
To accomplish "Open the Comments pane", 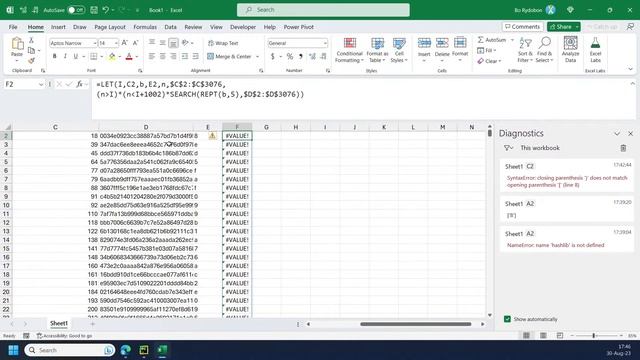I will [x=522, y=27].
